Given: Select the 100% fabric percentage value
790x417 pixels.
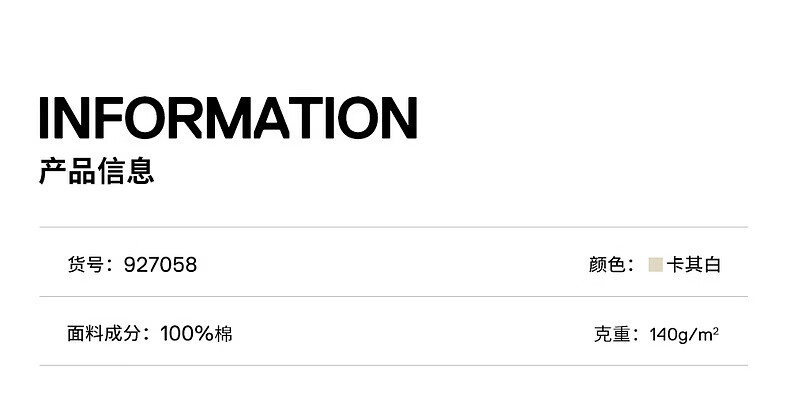Looking at the screenshot, I should pyautogui.click(x=187, y=334).
